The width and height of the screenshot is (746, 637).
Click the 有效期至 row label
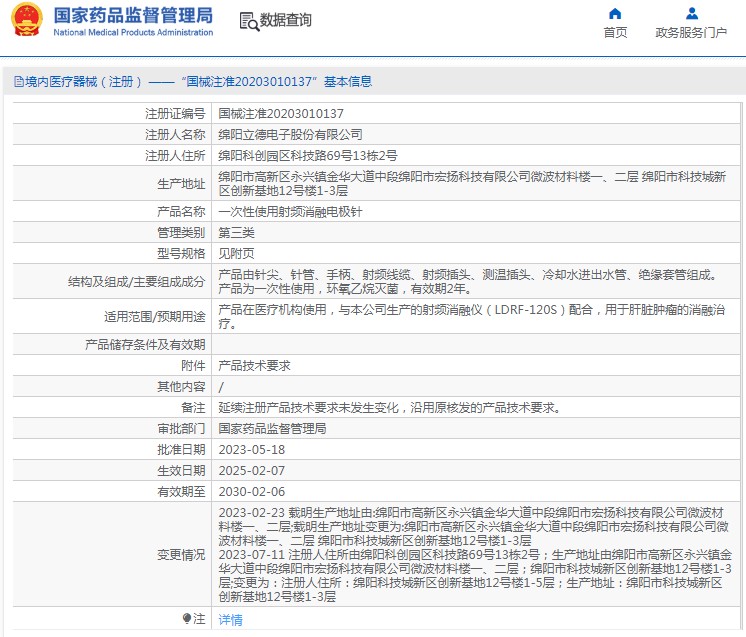pos(181,491)
